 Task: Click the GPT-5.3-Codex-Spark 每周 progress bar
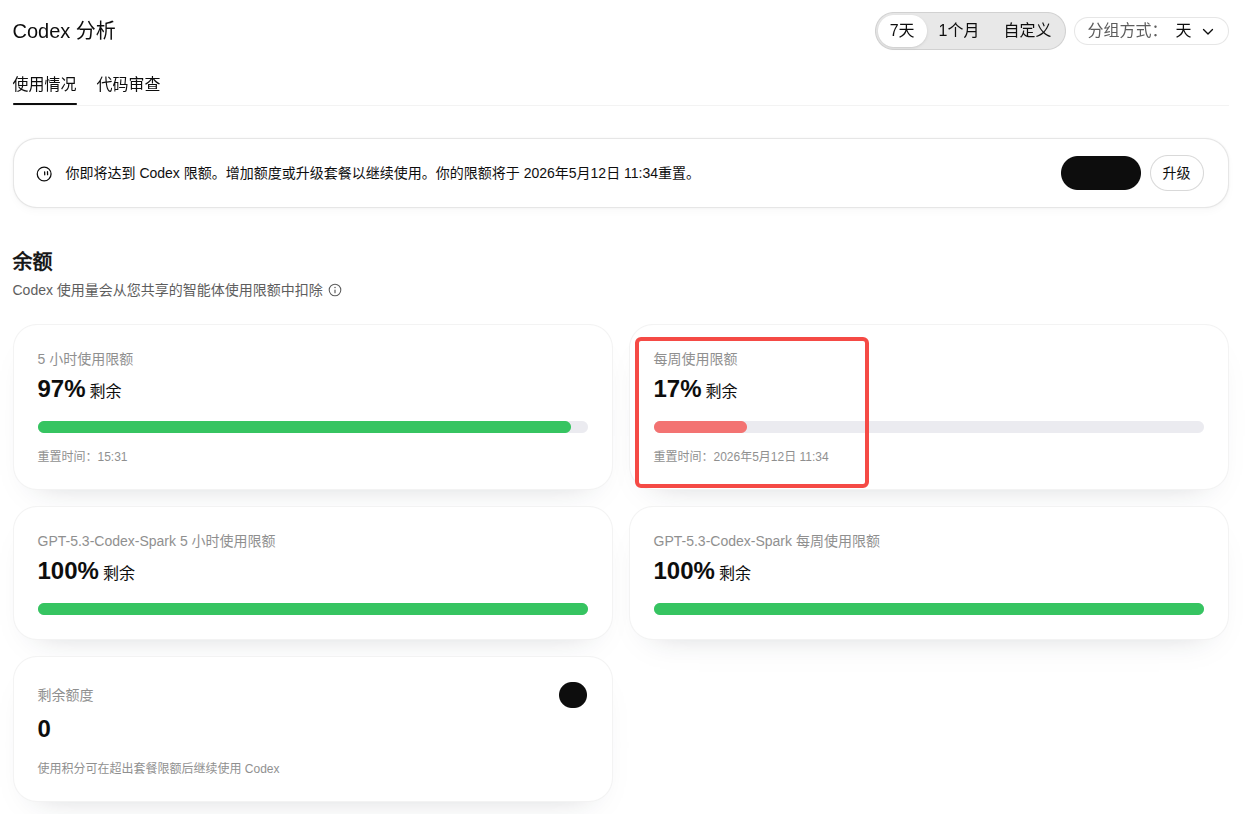tap(929, 609)
